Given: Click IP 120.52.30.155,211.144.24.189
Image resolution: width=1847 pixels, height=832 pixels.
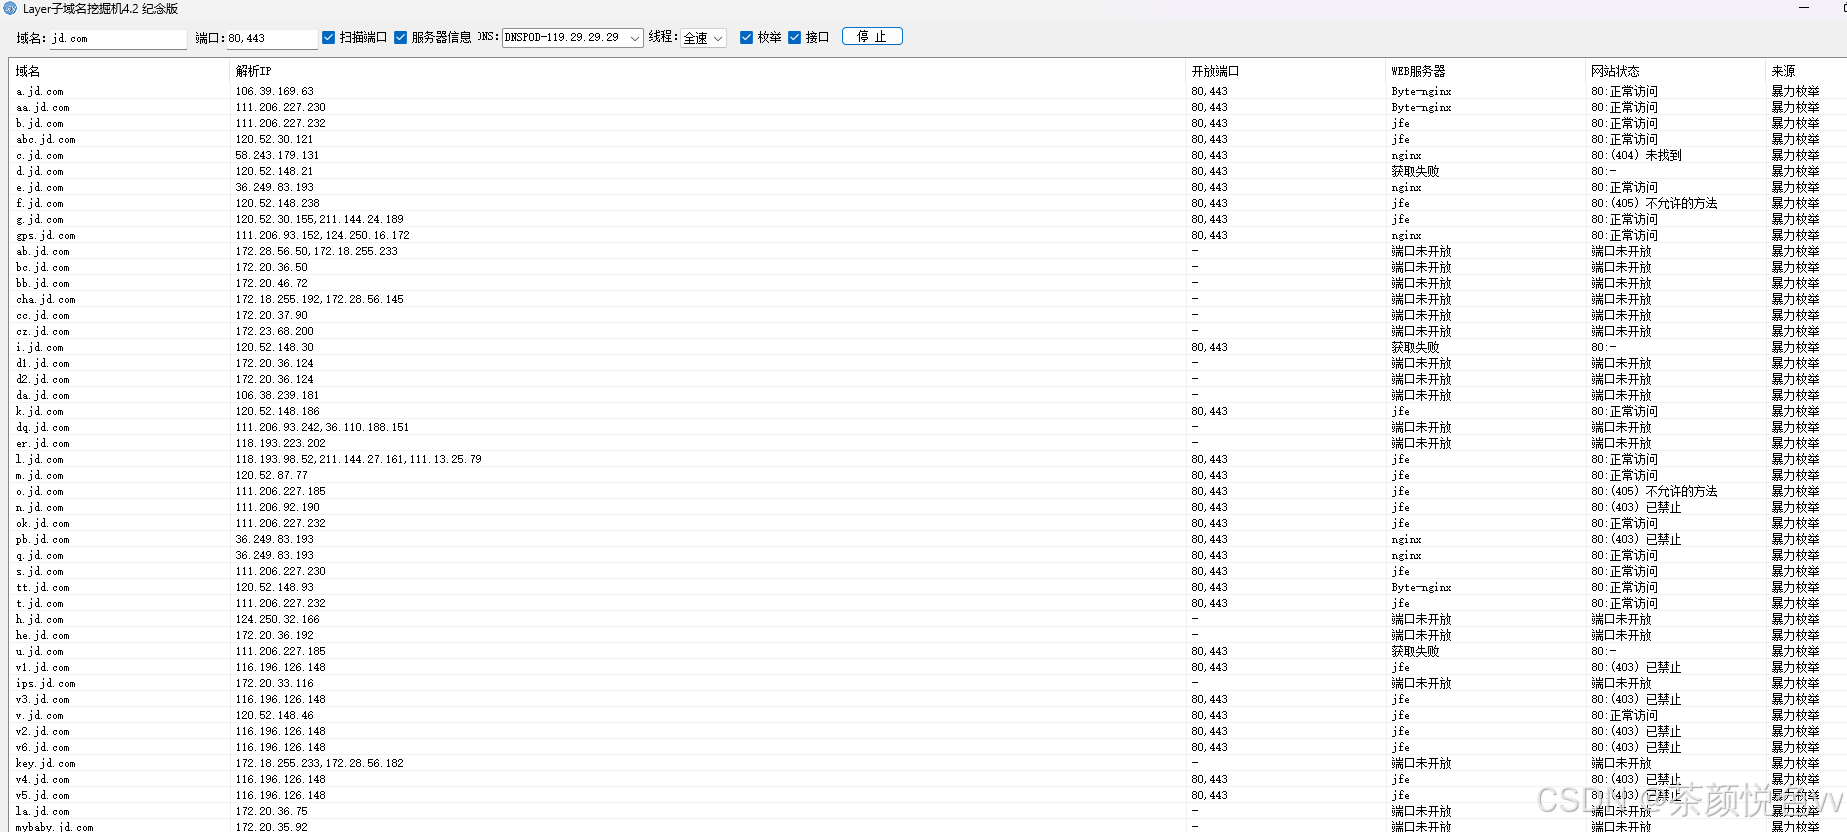Looking at the screenshot, I should [x=320, y=219].
